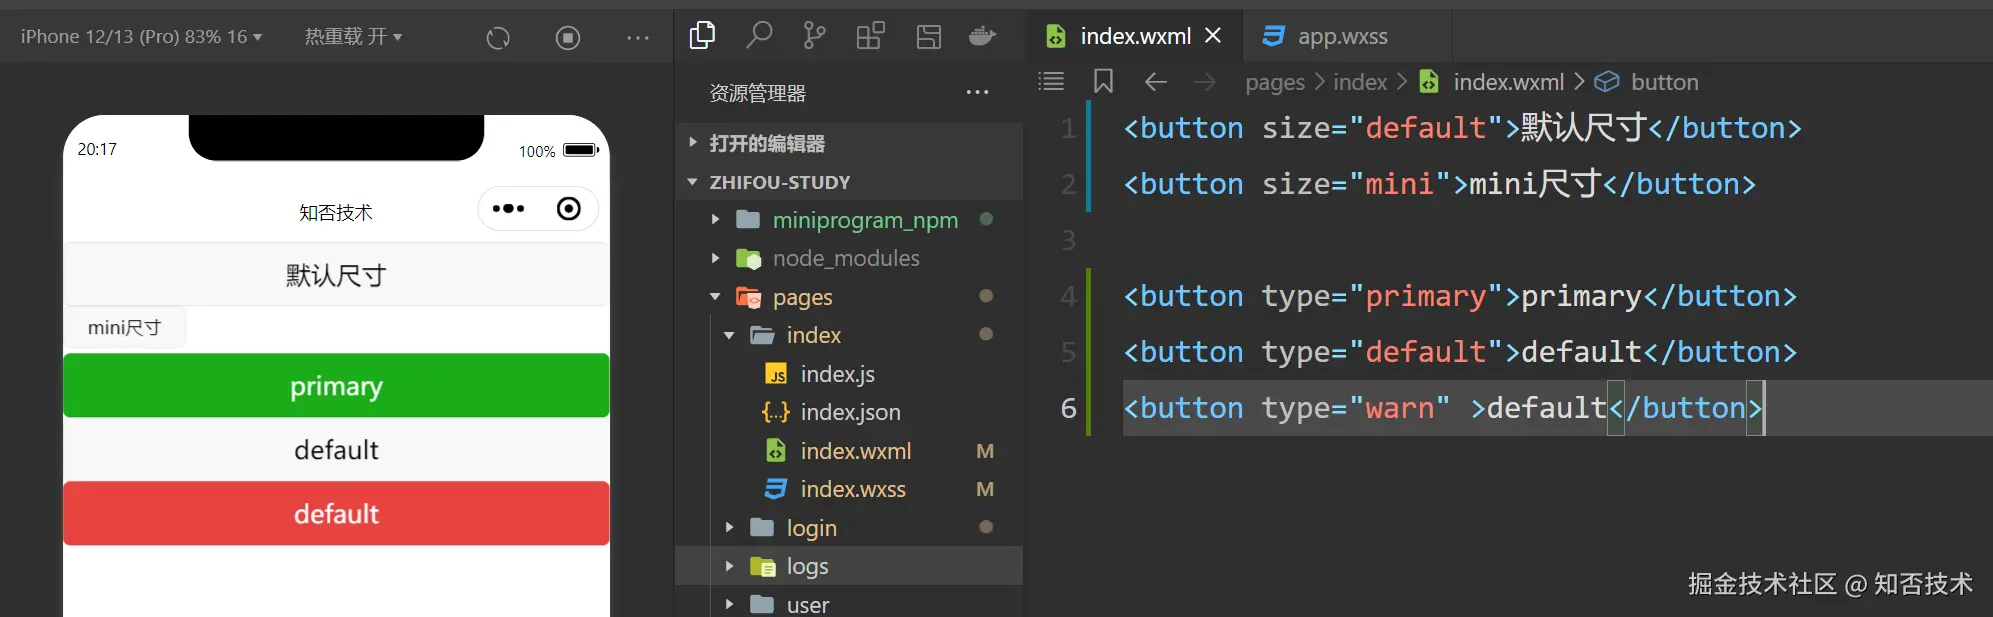Click line number 6 in the gutter
The height and width of the screenshot is (617, 1993).
[x=1068, y=408]
